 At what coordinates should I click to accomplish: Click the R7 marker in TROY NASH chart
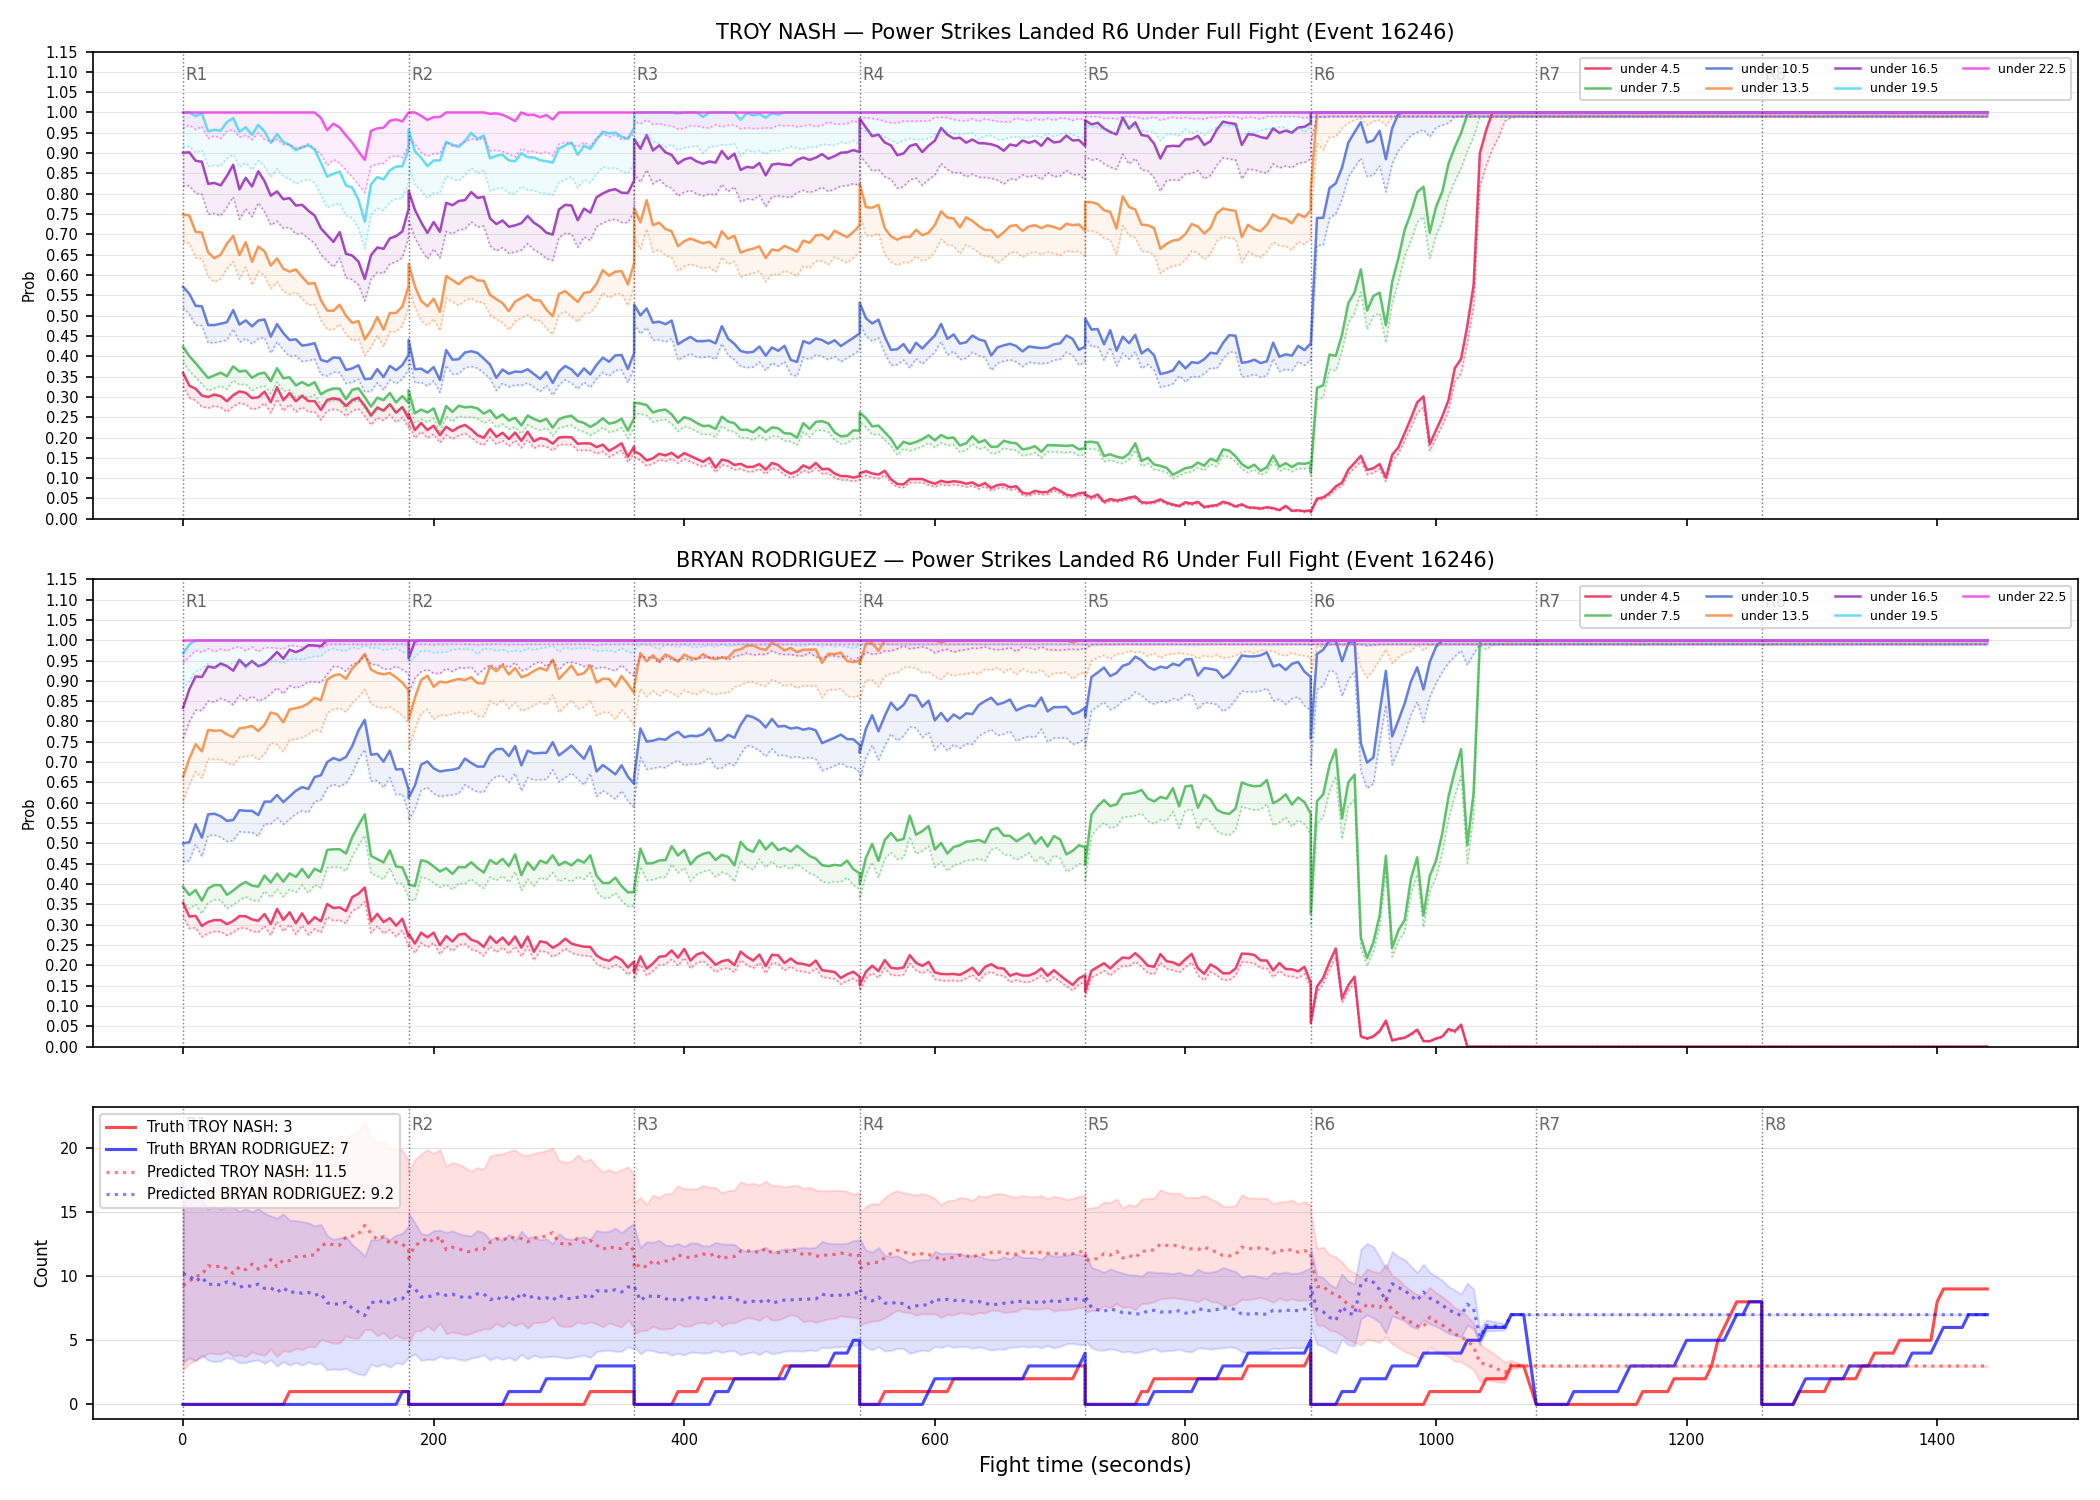(1549, 74)
